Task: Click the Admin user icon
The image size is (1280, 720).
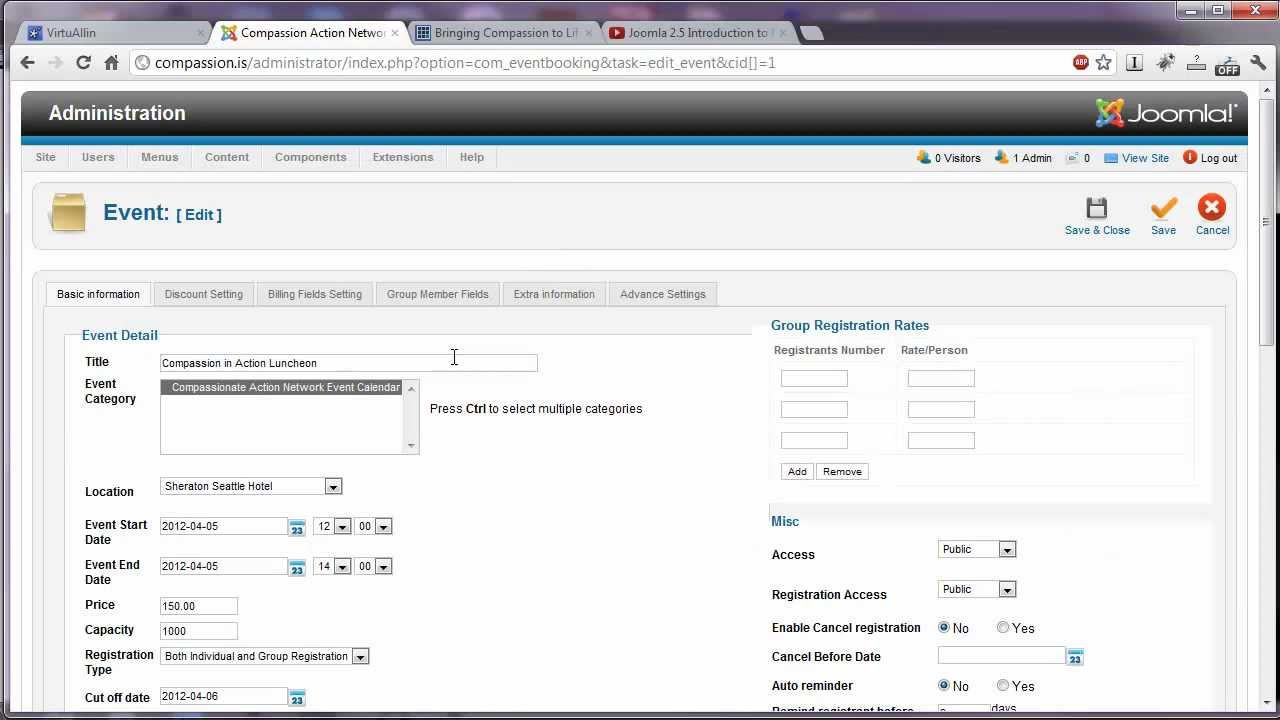Action: (x=1002, y=157)
